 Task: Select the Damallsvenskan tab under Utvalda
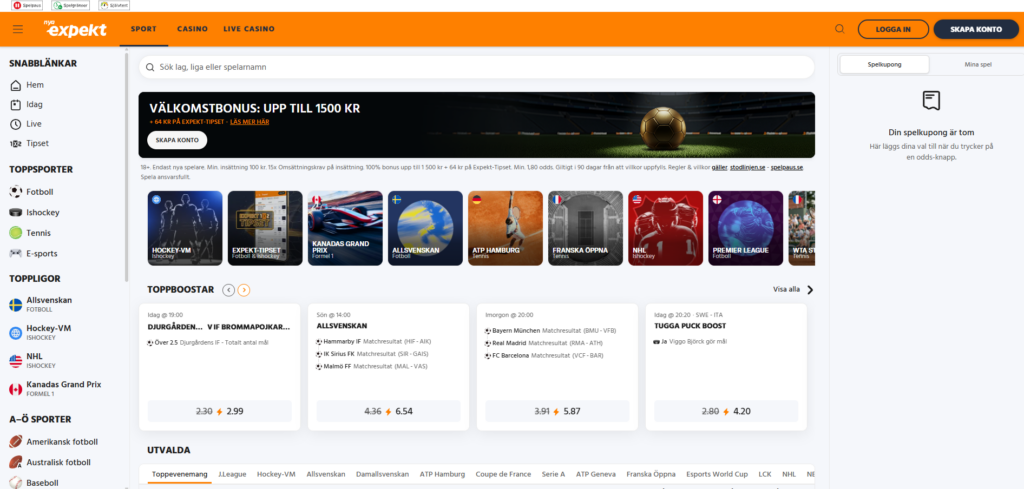[x=383, y=475]
